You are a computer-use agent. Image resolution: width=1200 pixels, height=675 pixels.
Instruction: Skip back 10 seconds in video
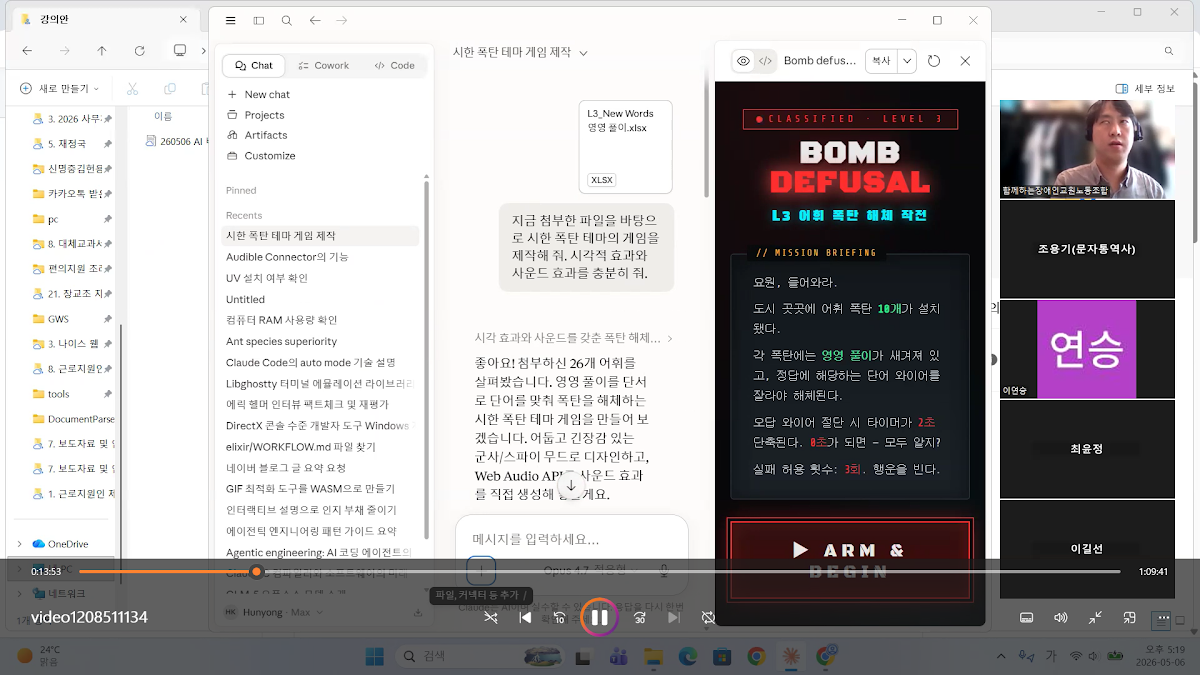coord(560,618)
